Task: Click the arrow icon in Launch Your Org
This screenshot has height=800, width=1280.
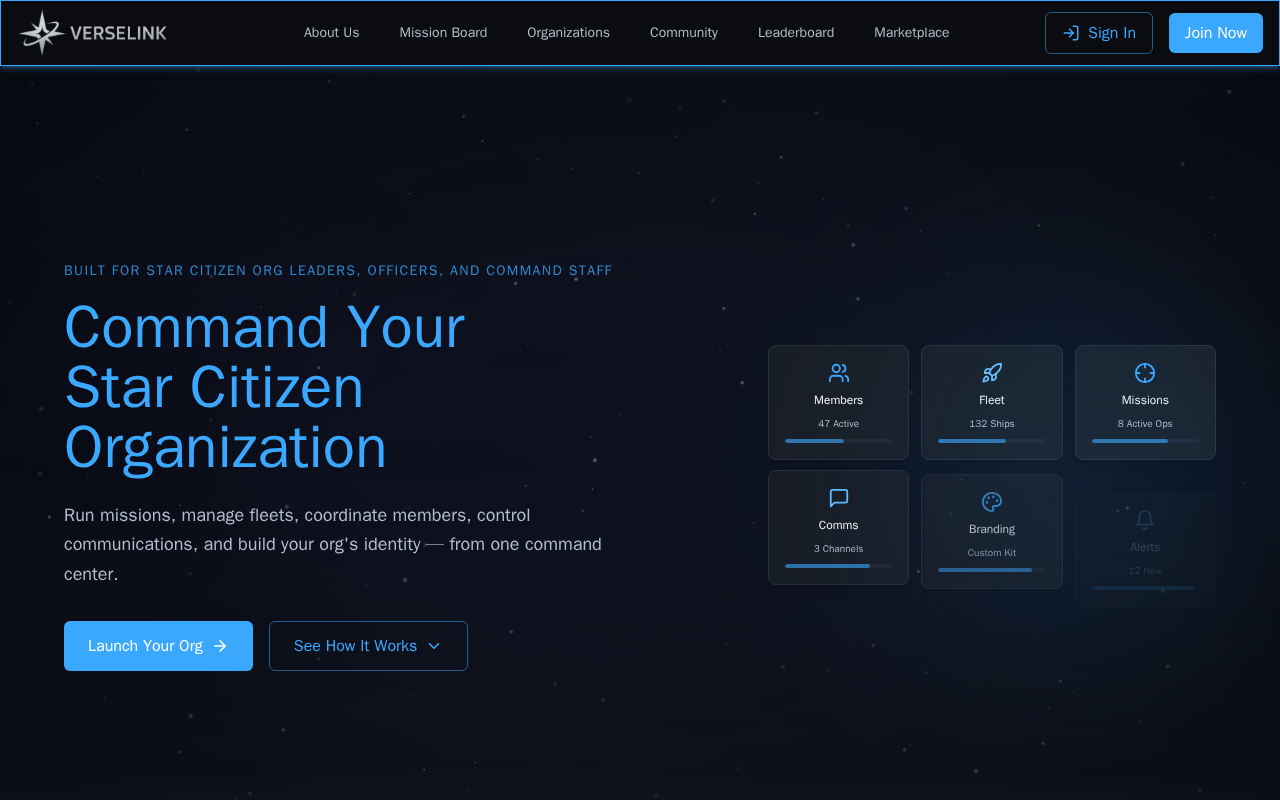Action: pos(221,646)
